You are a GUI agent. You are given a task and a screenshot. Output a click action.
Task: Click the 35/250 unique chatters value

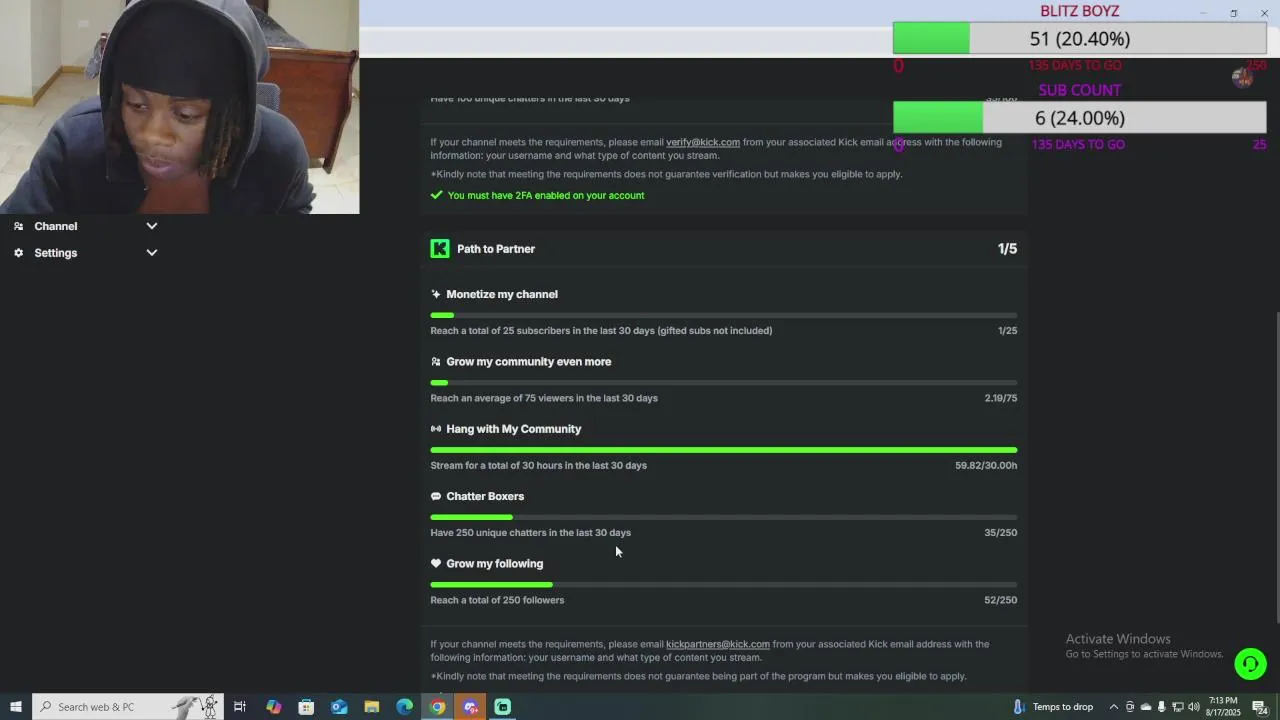point(1001,533)
